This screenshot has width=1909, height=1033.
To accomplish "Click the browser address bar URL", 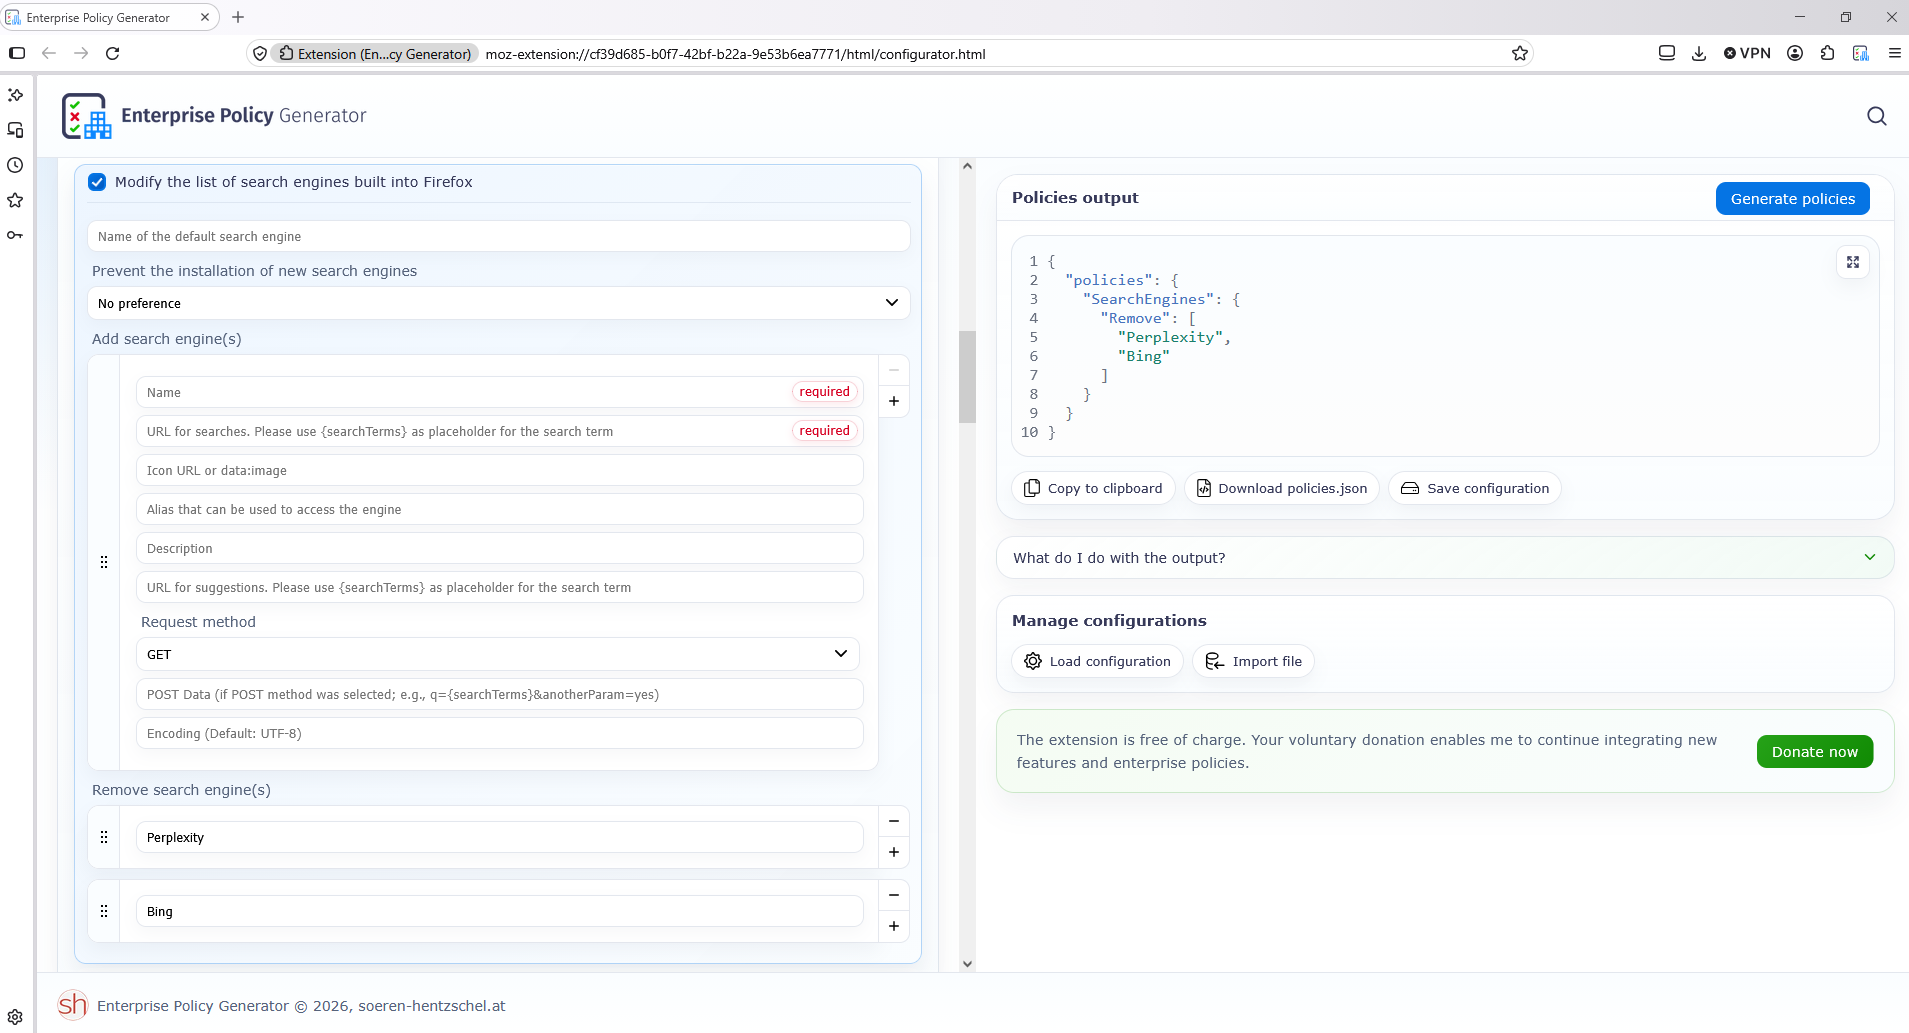I will tap(735, 54).
